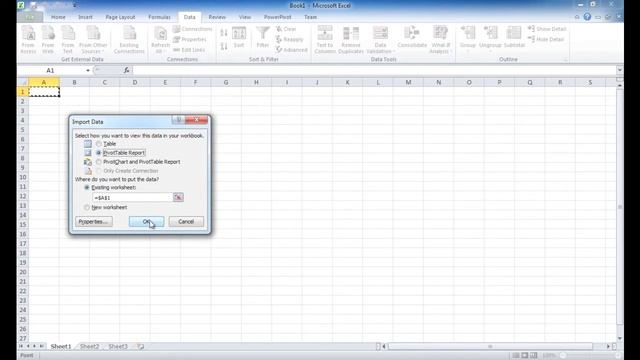This screenshot has width=640, height=360.
Task: Switch to Page Layout view icon
Action: click(524, 356)
